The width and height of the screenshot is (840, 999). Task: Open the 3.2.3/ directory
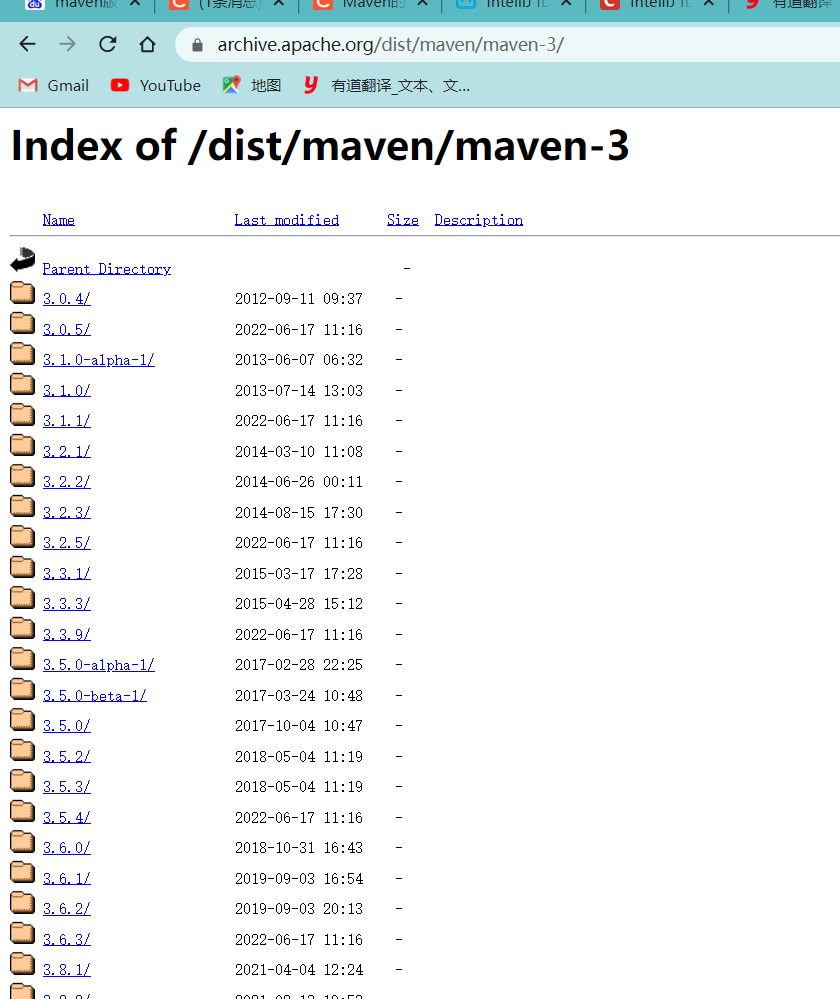(x=67, y=513)
